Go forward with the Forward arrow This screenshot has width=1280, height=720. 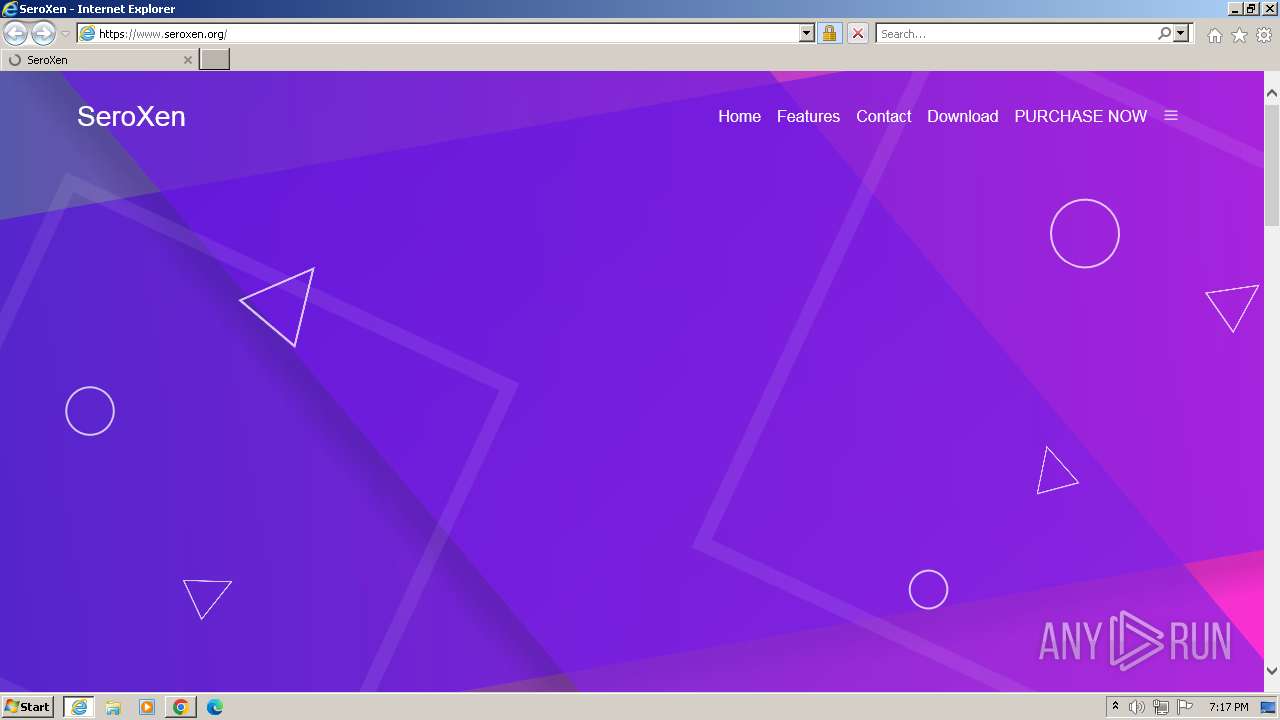(43, 34)
